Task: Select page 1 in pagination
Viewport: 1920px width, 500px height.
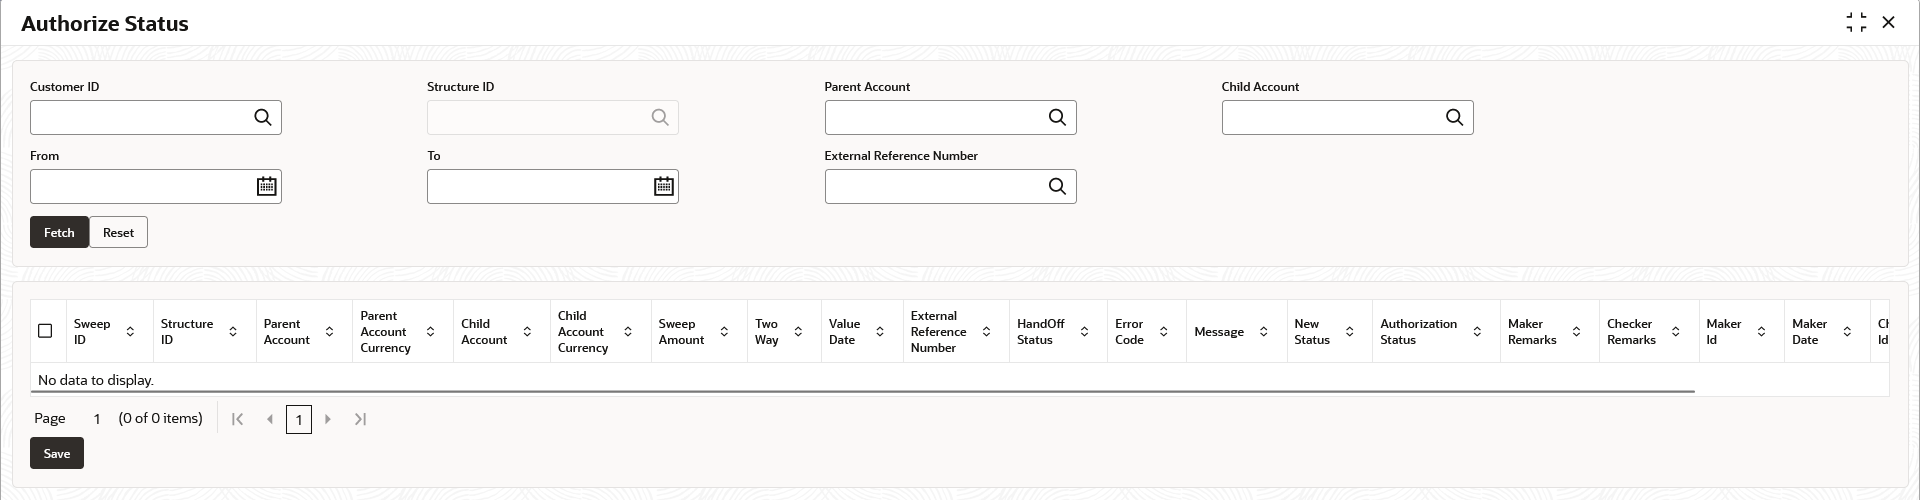Action: (x=298, y=419)
